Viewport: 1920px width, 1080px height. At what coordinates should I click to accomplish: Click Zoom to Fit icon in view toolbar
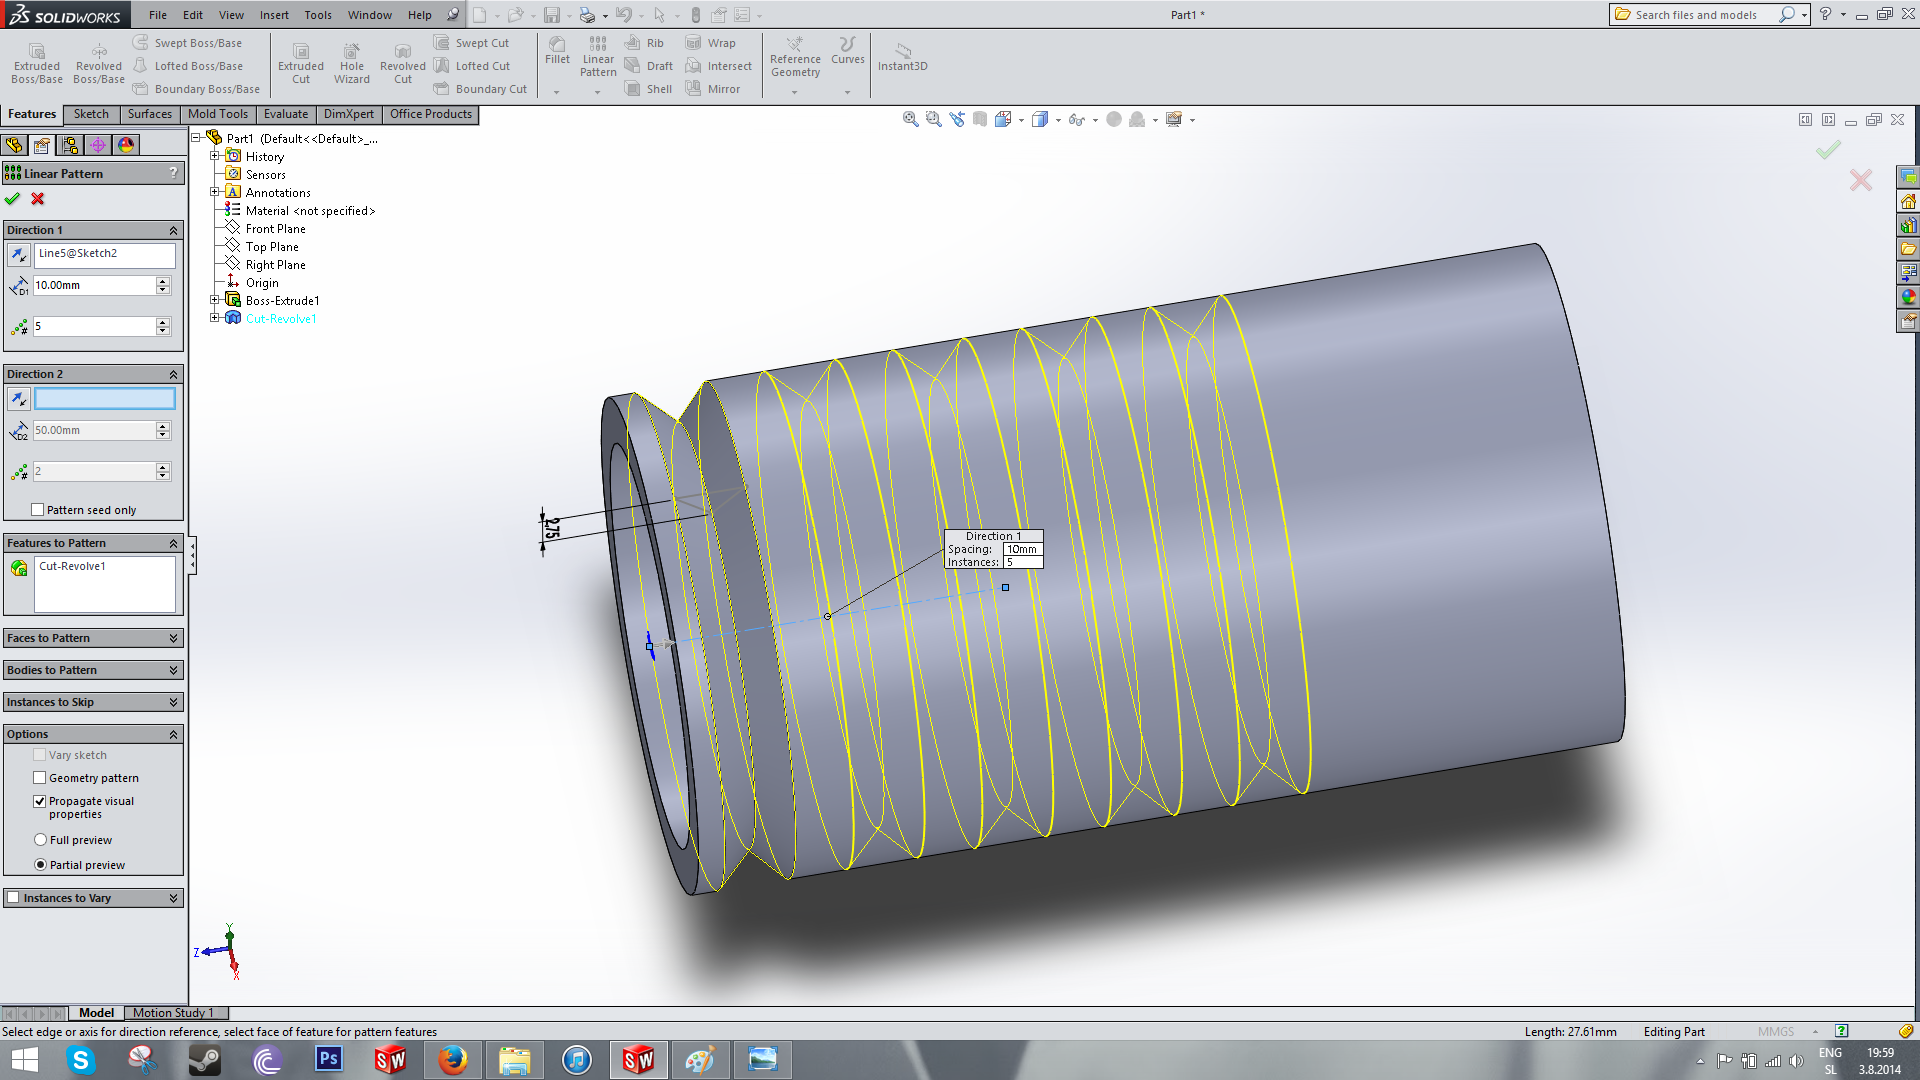(910, 119)
